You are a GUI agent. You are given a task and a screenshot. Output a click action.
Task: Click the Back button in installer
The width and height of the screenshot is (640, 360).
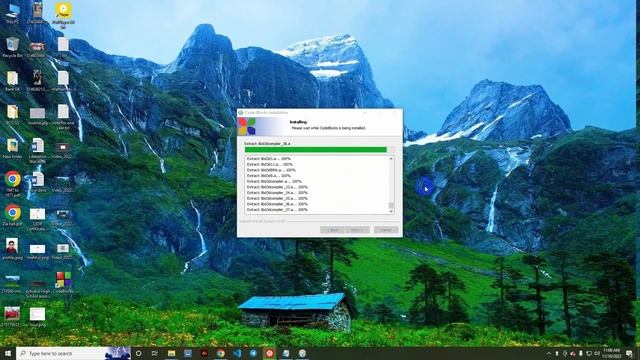click(x=332, y=230)
